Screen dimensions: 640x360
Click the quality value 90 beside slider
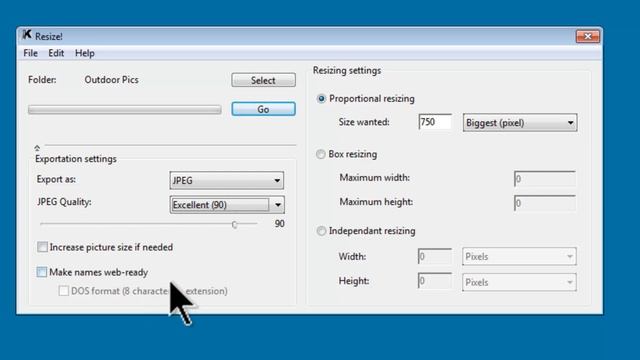click(280, 224)
